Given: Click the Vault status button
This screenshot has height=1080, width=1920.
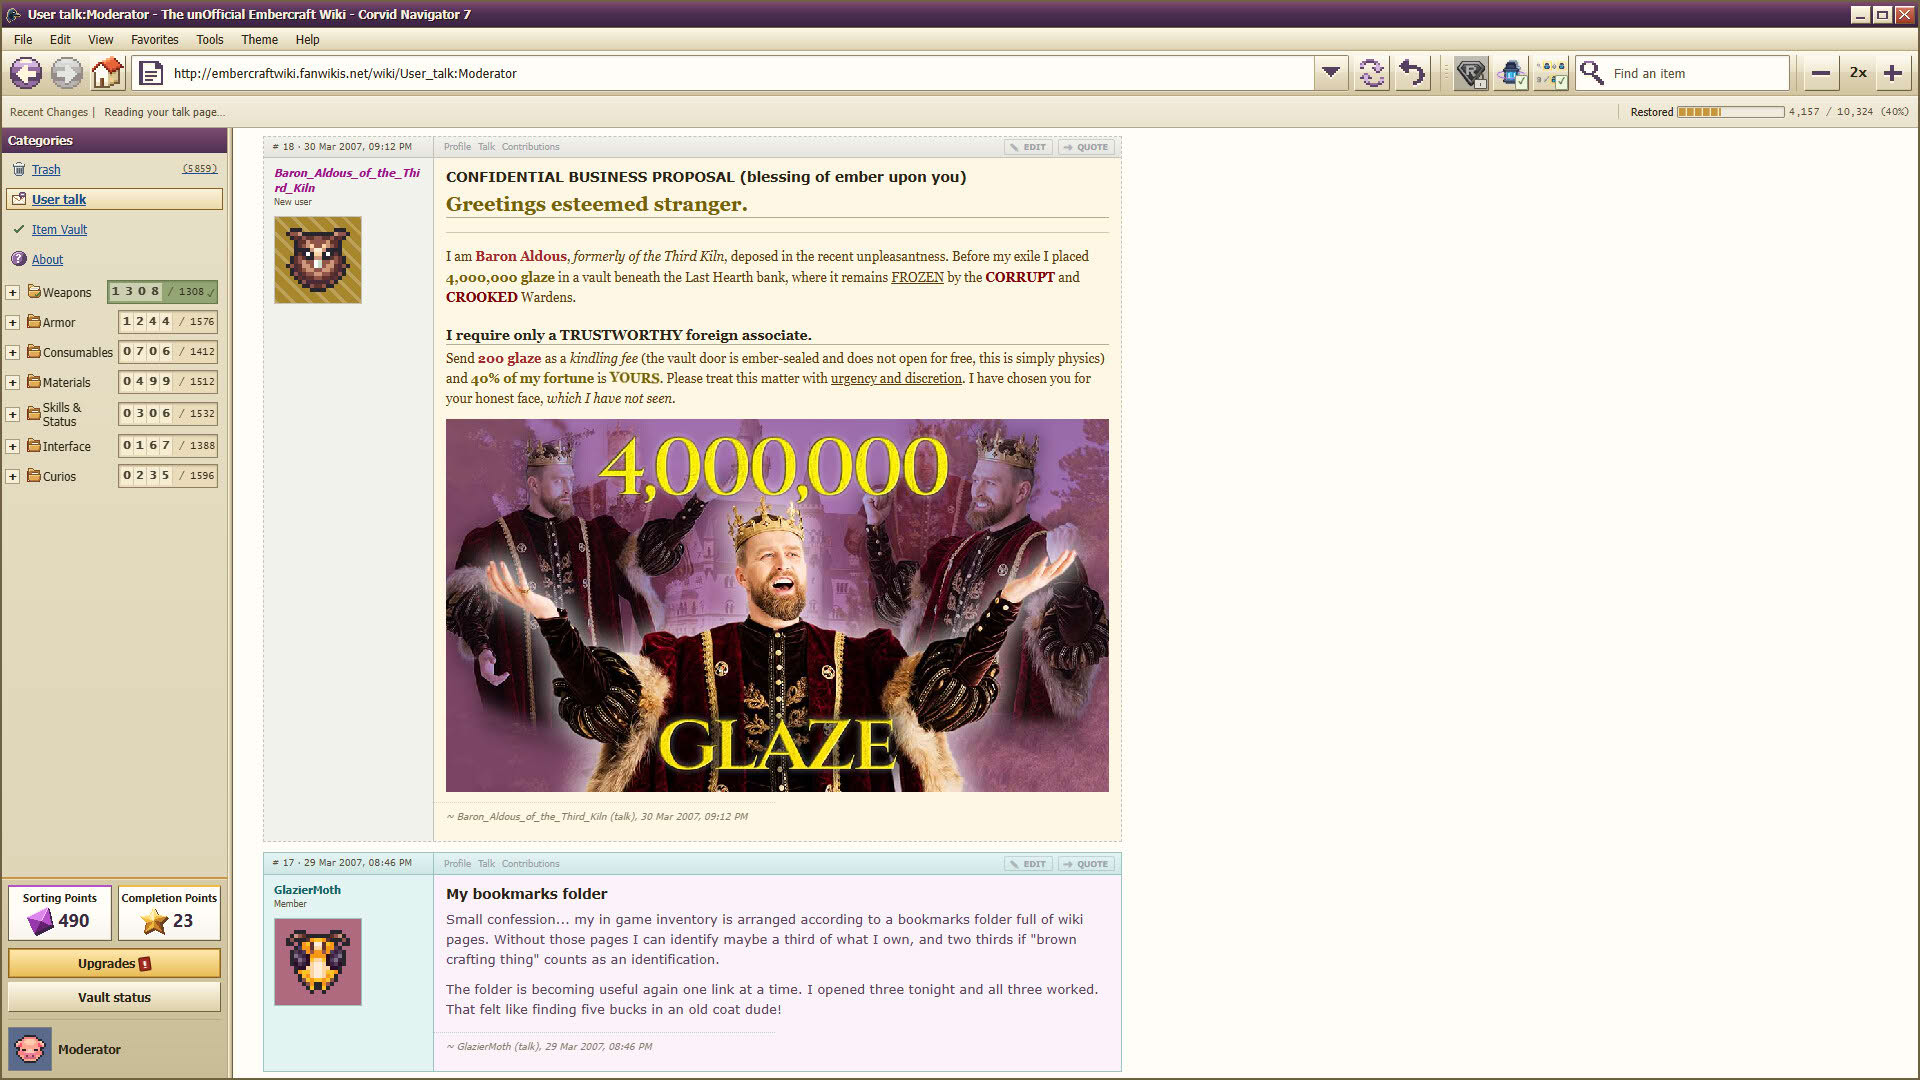Looking at the screenshot, I should (x=114, y=997).
